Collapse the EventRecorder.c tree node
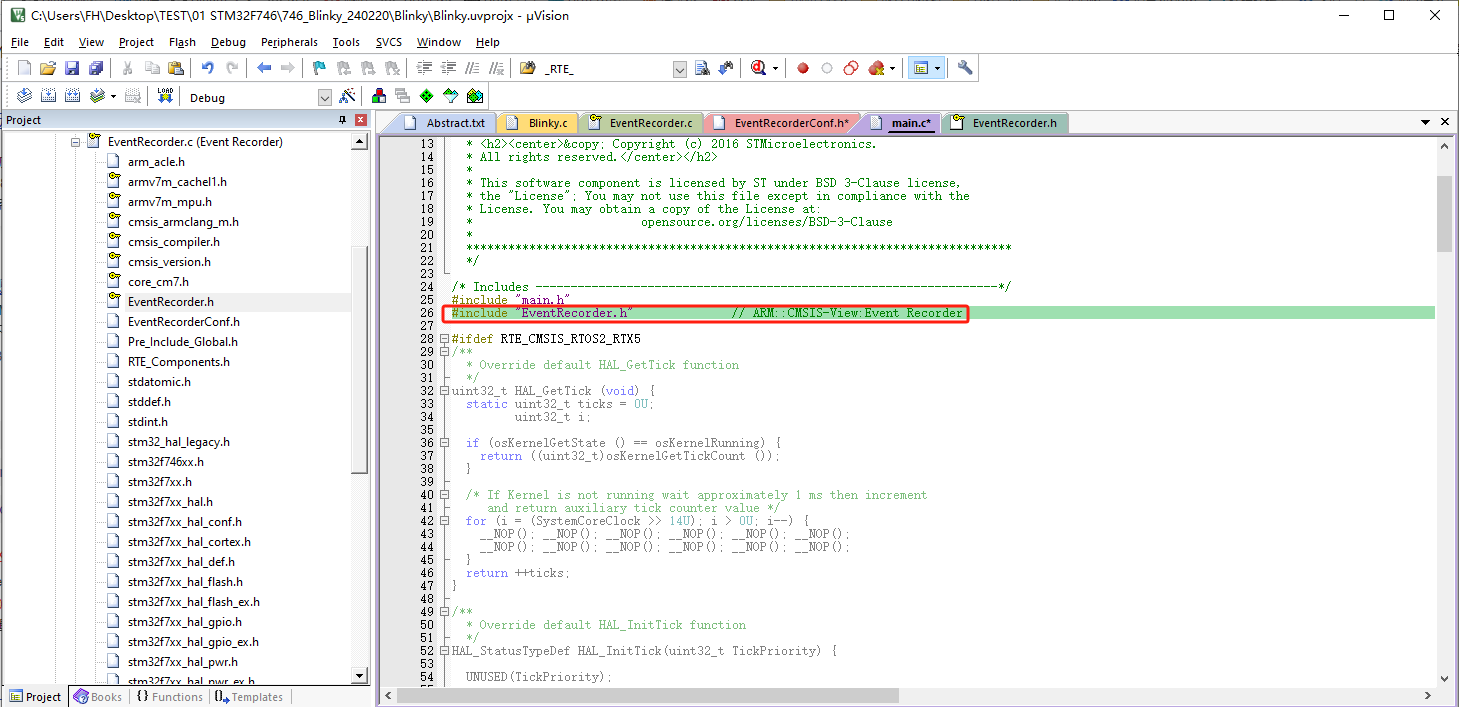This screenshot has height=707, width=1459. click(x=75, y=142)
